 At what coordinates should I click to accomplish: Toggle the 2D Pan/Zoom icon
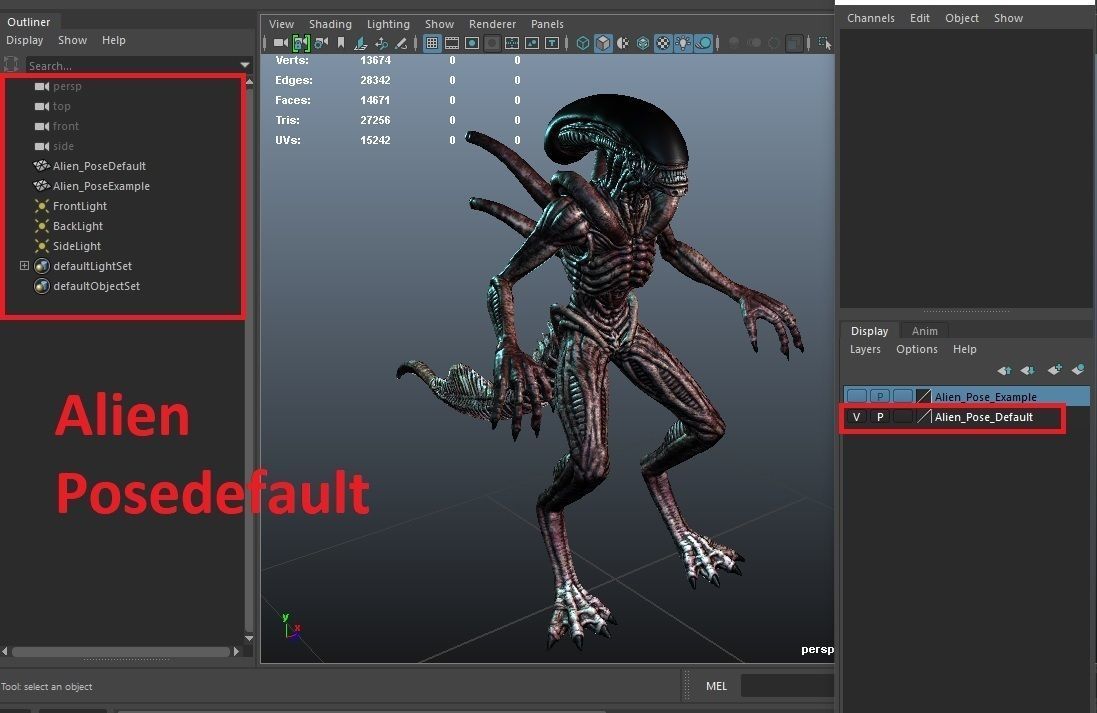tap(381, 43)
